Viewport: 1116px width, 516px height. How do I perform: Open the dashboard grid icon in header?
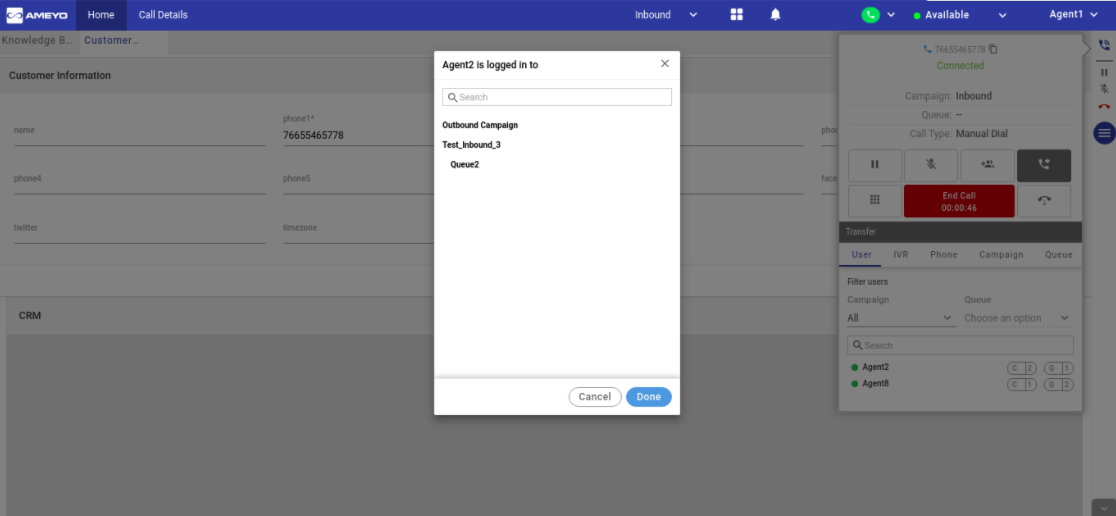point(737,15)
